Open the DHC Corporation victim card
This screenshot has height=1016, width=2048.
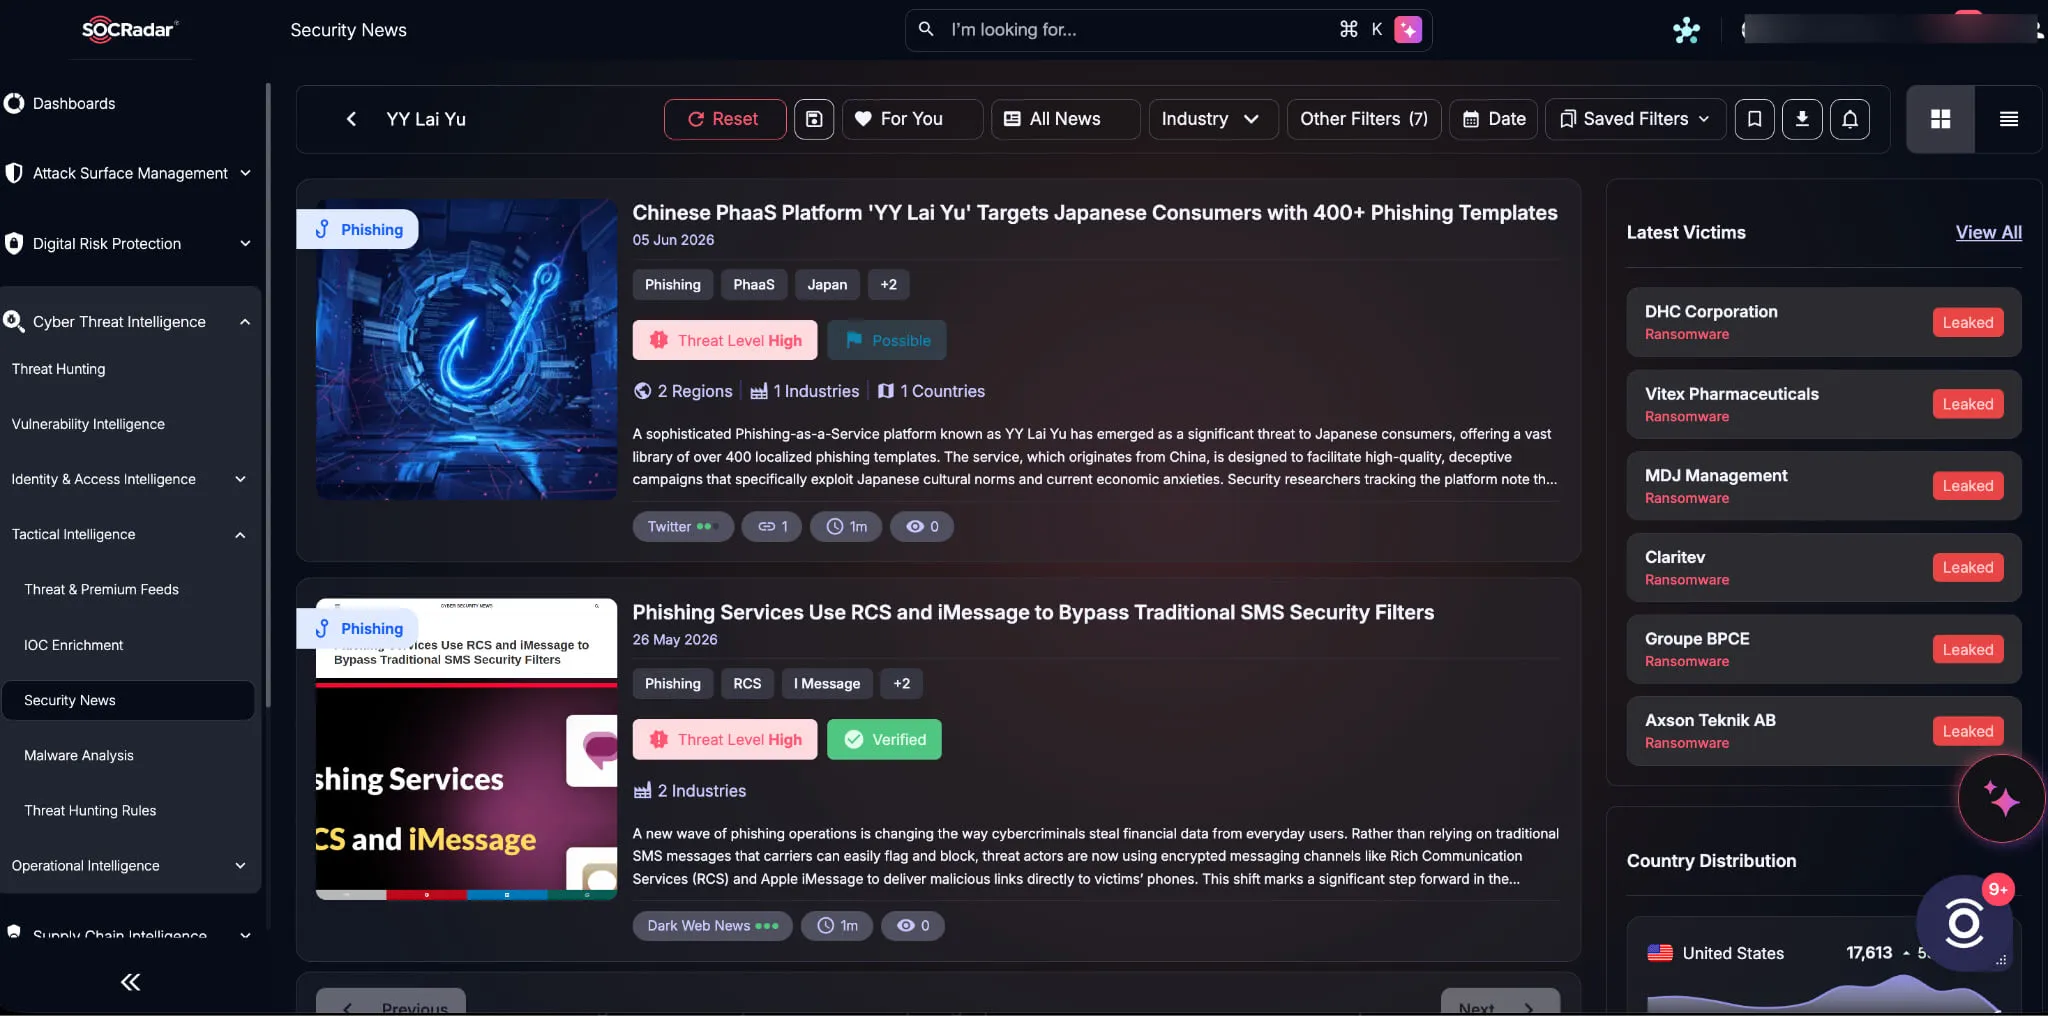click(x=1824, y=322)
